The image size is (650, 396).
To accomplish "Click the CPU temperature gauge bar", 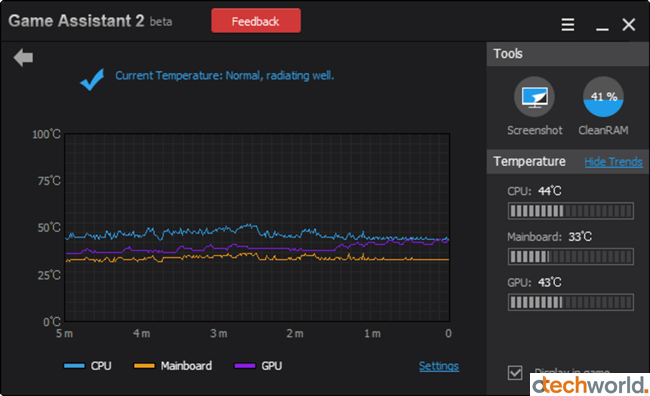I will coord(570,211).
